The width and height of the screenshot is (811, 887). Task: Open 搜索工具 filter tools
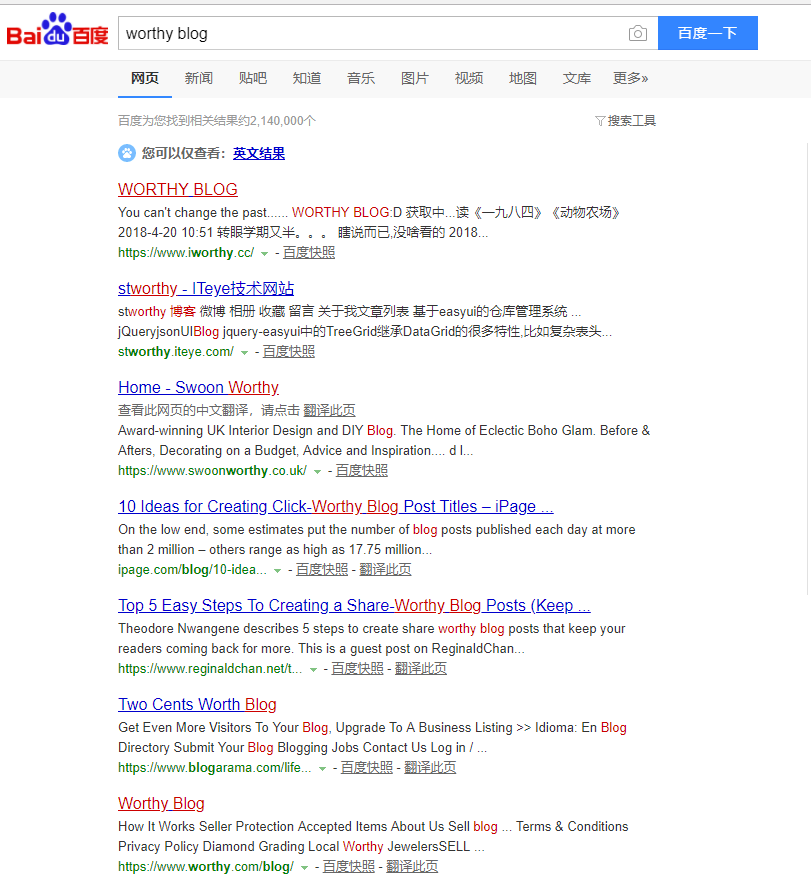625,120
